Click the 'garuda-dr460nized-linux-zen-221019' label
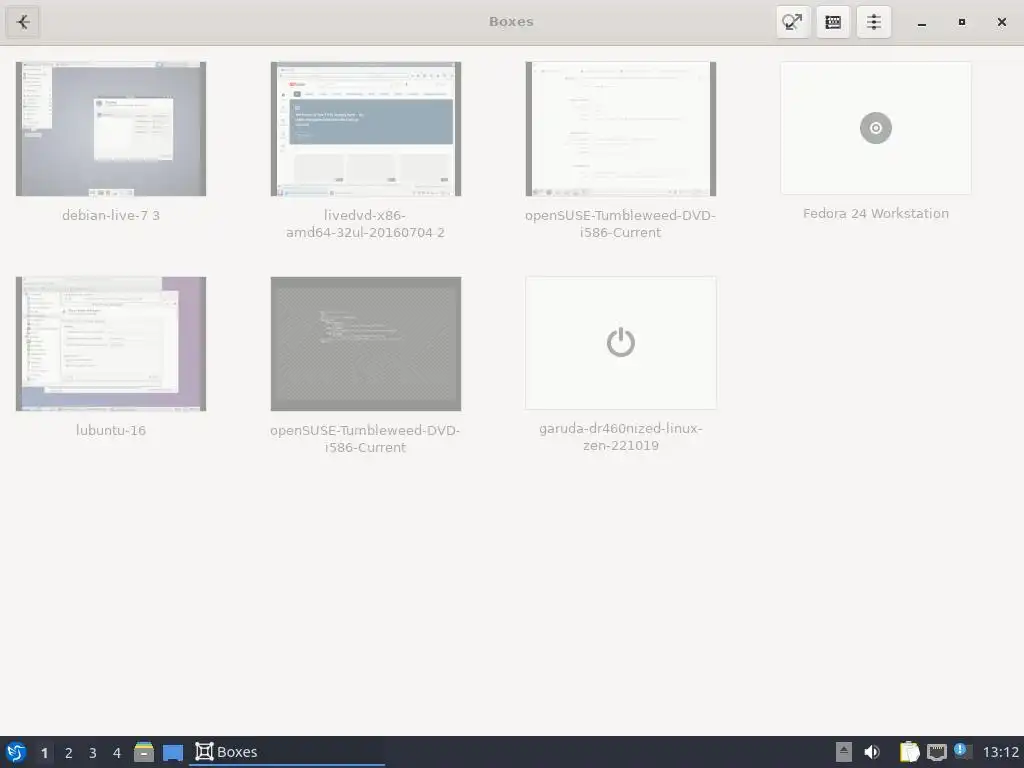This screenshot has height=768, width=1024. 620,437
